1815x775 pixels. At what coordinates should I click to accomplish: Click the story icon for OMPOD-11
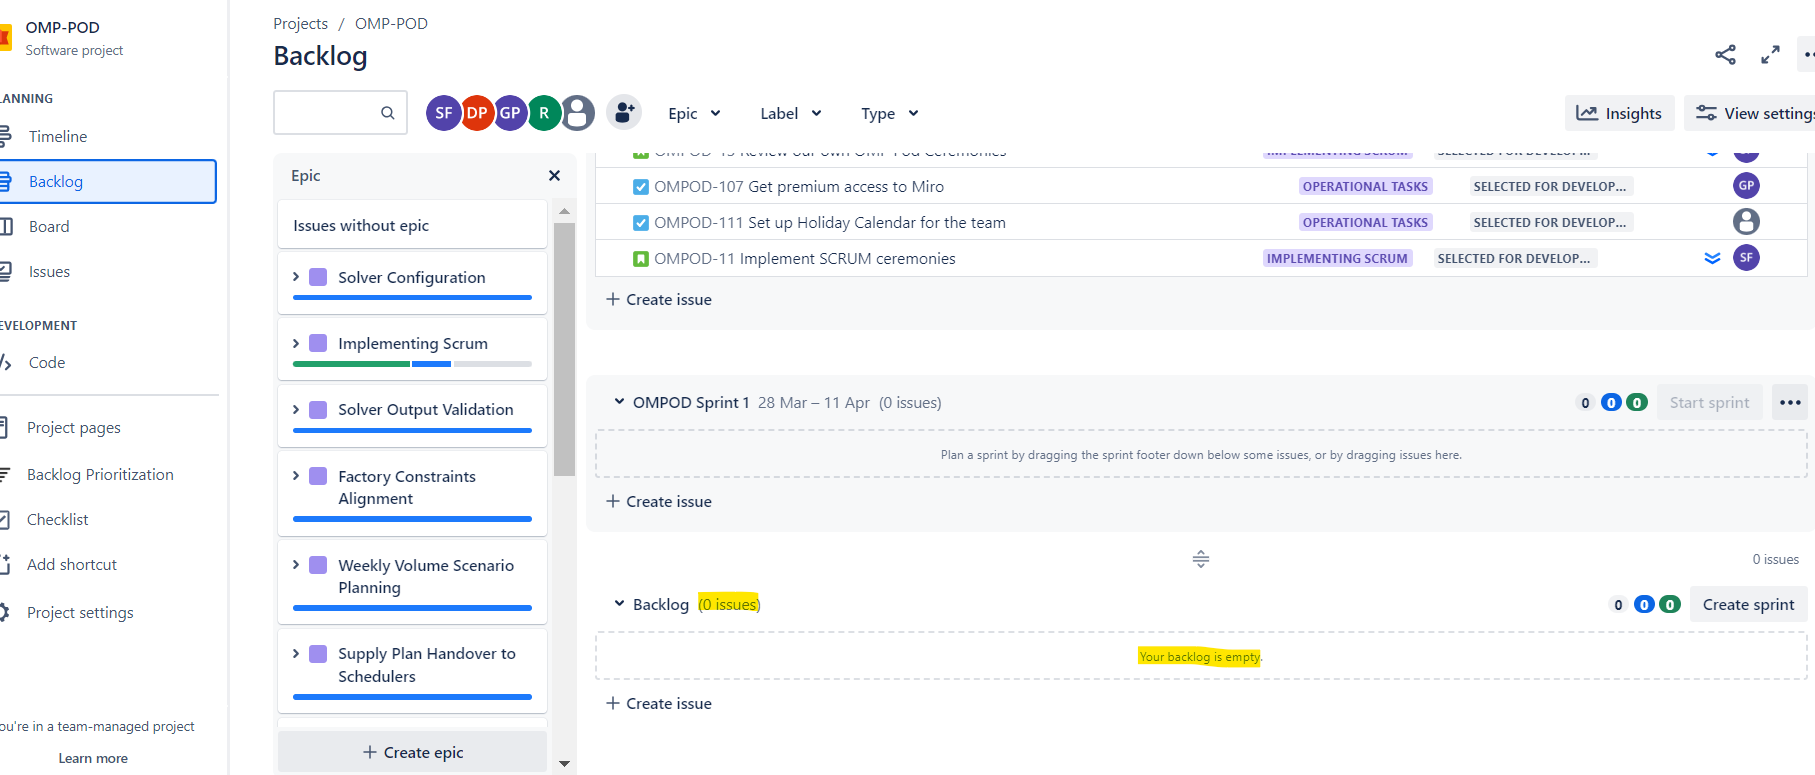pos(641,259)
